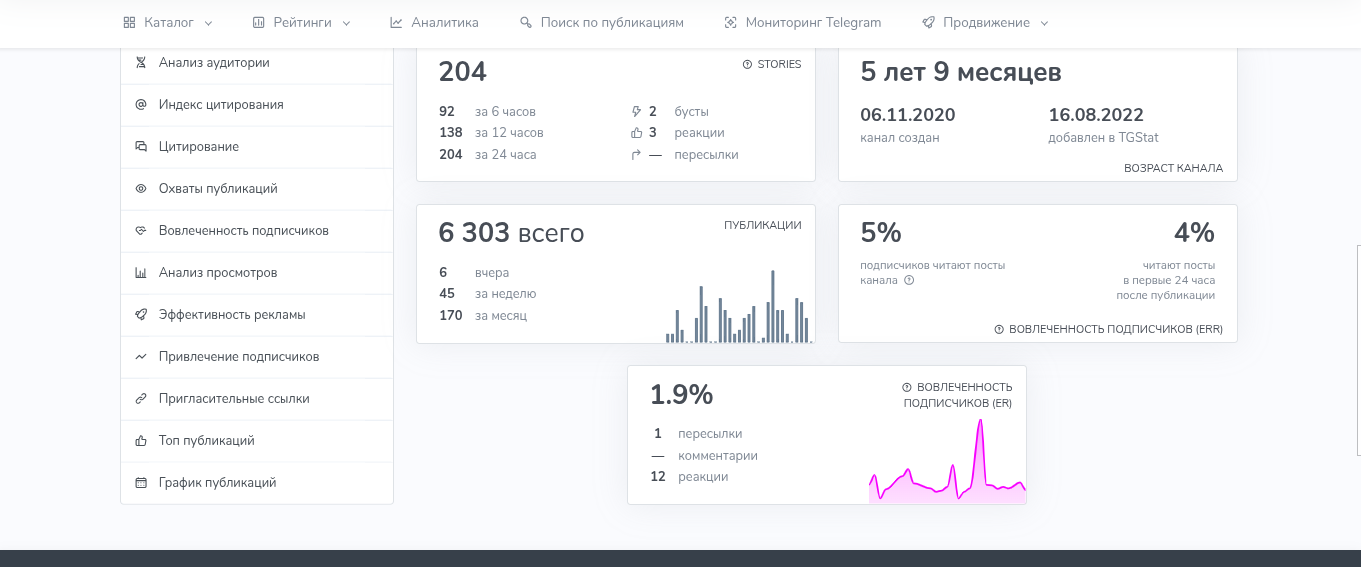This screenshot has height=567, width=1361.
Task: Click the eye icon for Охваты публикаций
Action: (141, 188)
